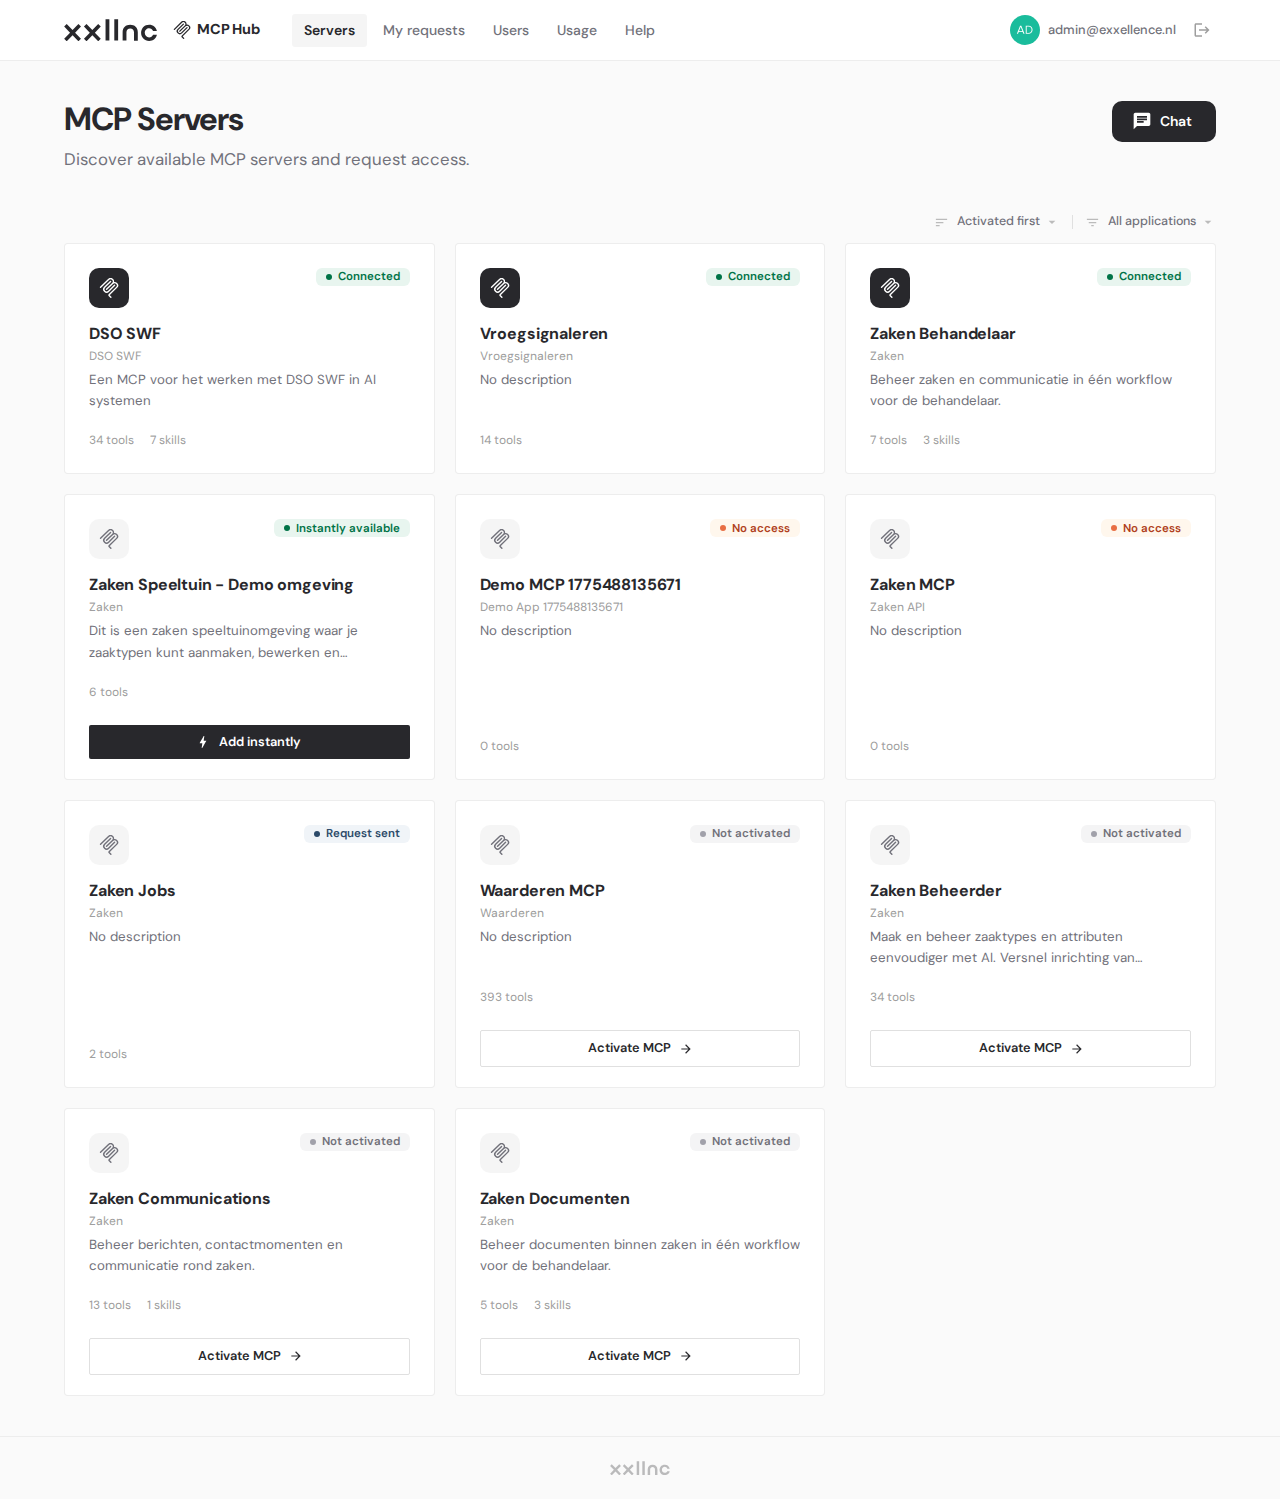Click the Zaken Jobs server icon
The height and width of the screenshot is (1499, 1280).
point(109,845)
